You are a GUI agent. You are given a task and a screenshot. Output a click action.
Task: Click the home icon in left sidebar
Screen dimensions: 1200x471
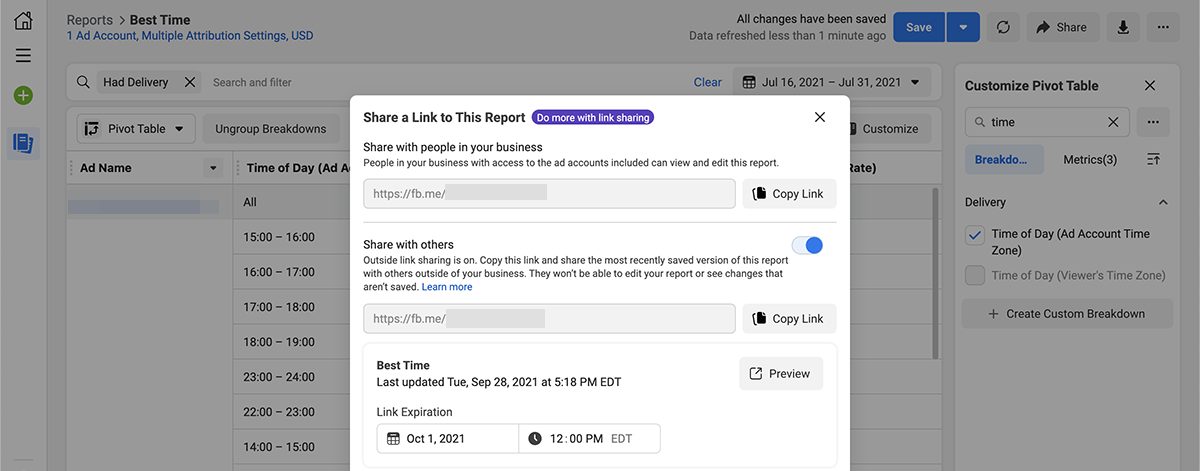coord(23,21)
